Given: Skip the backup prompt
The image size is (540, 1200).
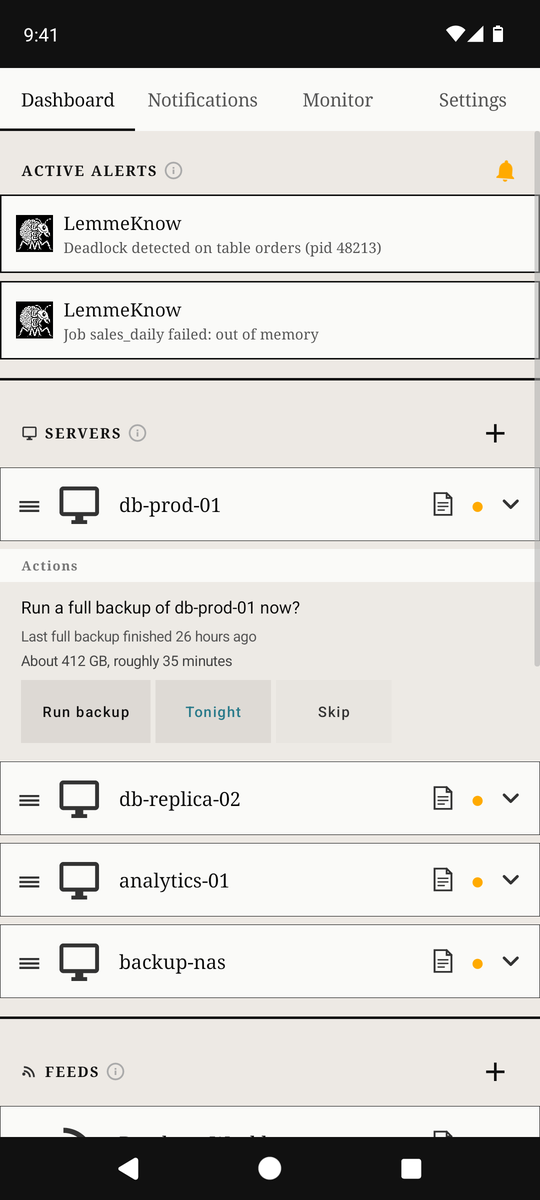Looking at the screenshot, I should 334,712.
